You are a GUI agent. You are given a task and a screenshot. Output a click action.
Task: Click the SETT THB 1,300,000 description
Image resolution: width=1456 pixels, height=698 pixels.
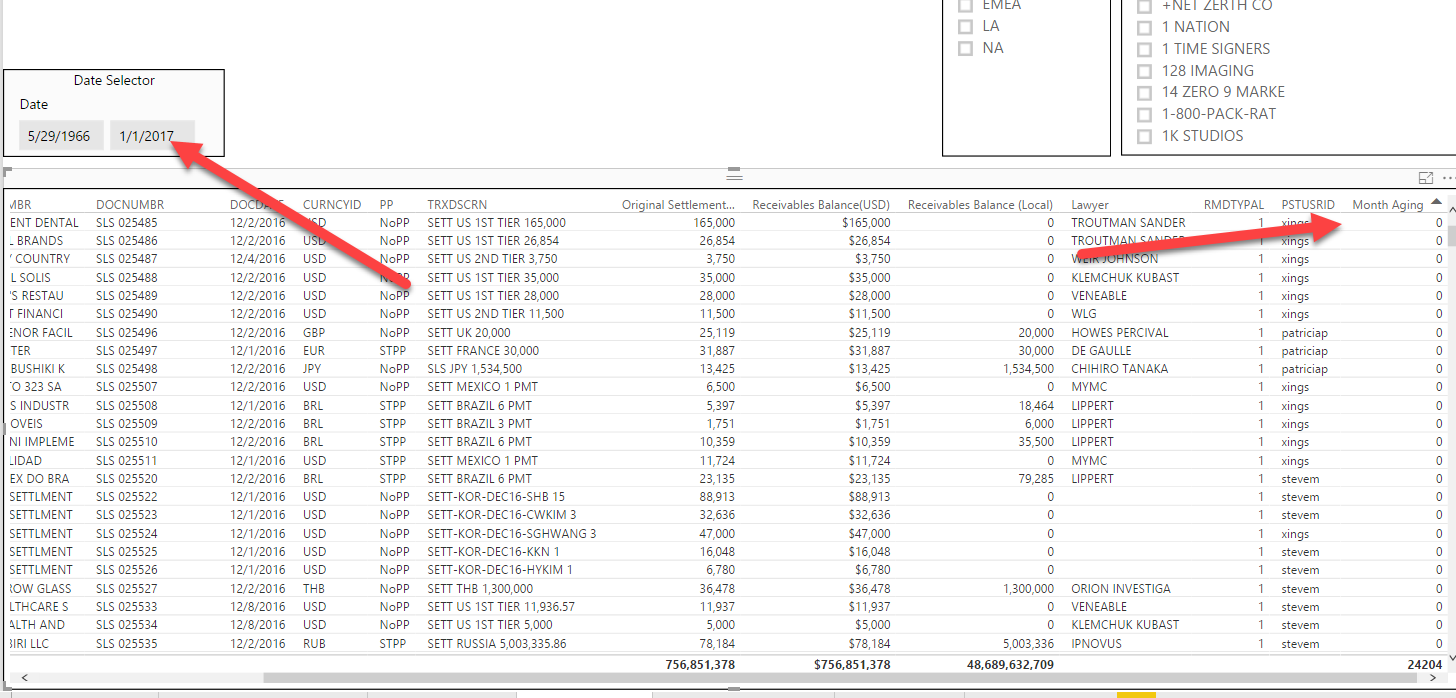[480, 589]
